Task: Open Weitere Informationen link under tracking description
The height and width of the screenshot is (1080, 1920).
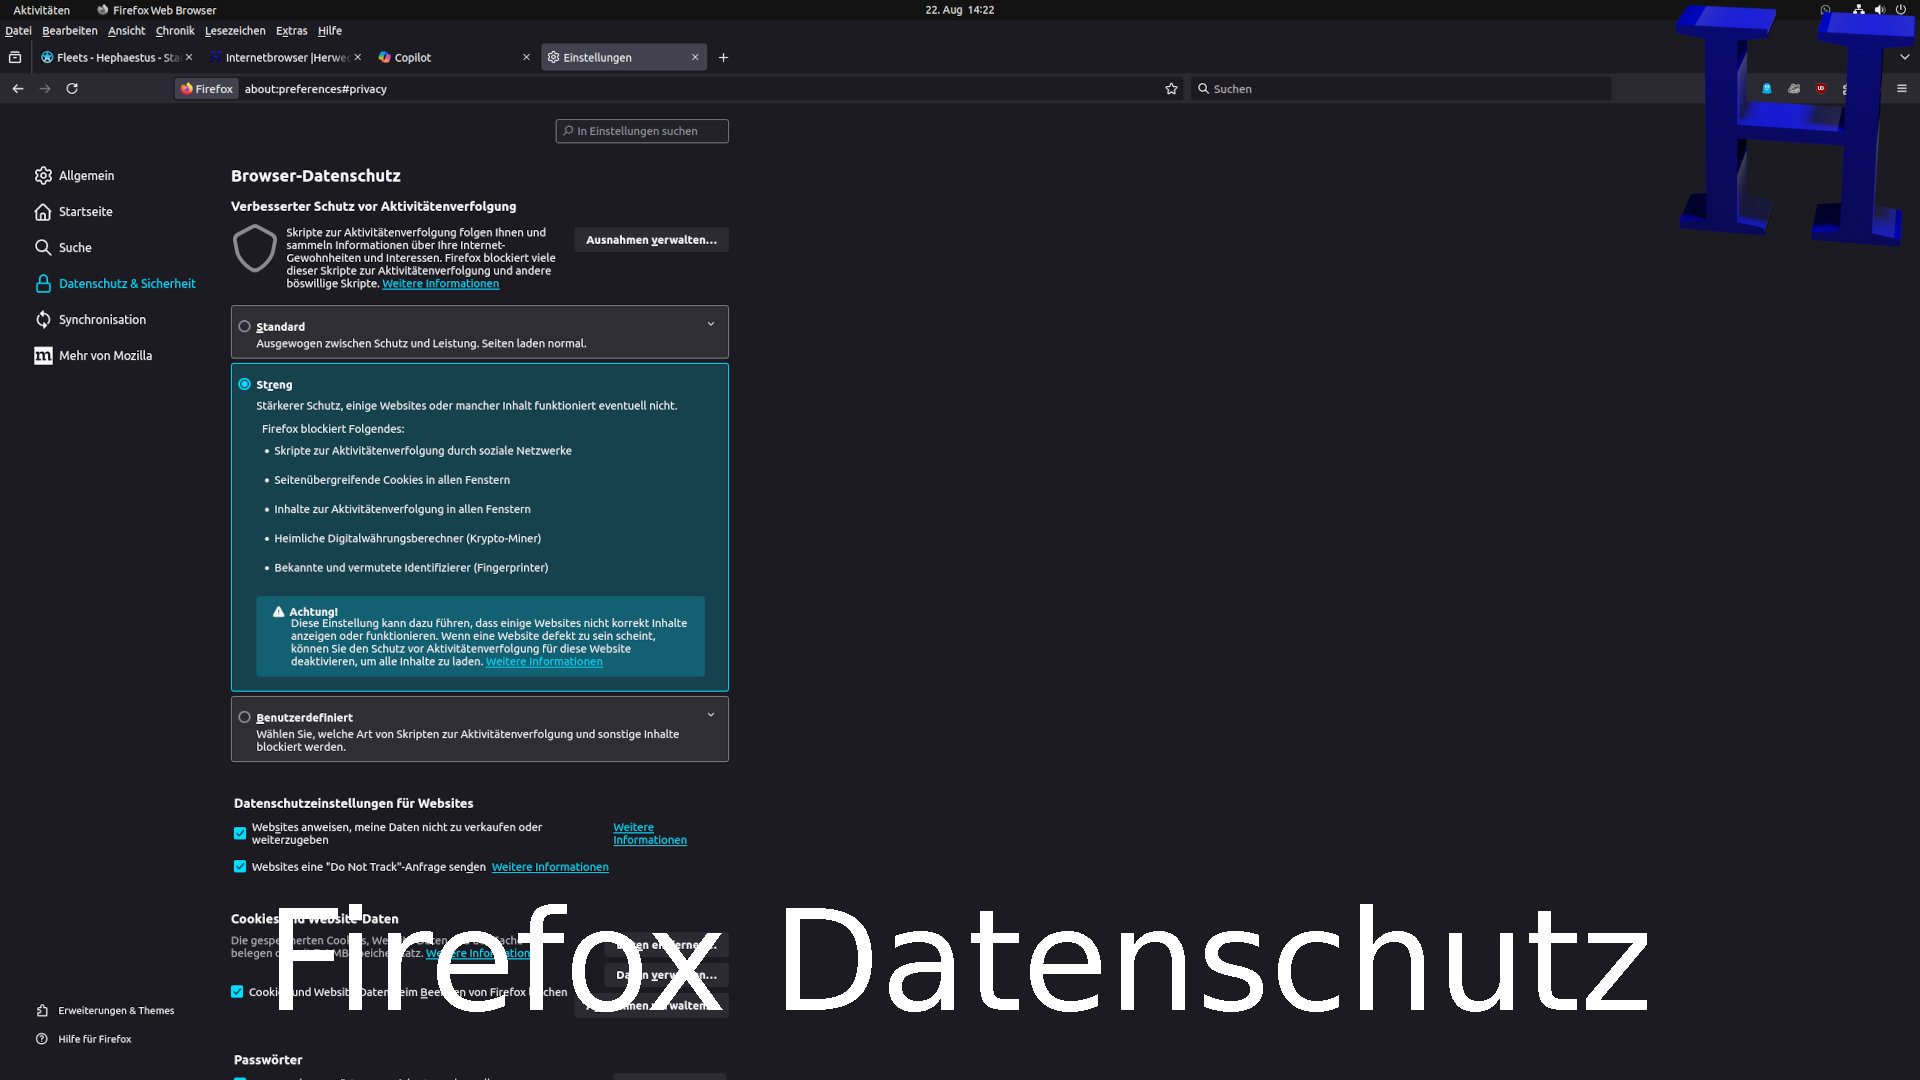Action: pyautogui.click(x=440, y=284)
